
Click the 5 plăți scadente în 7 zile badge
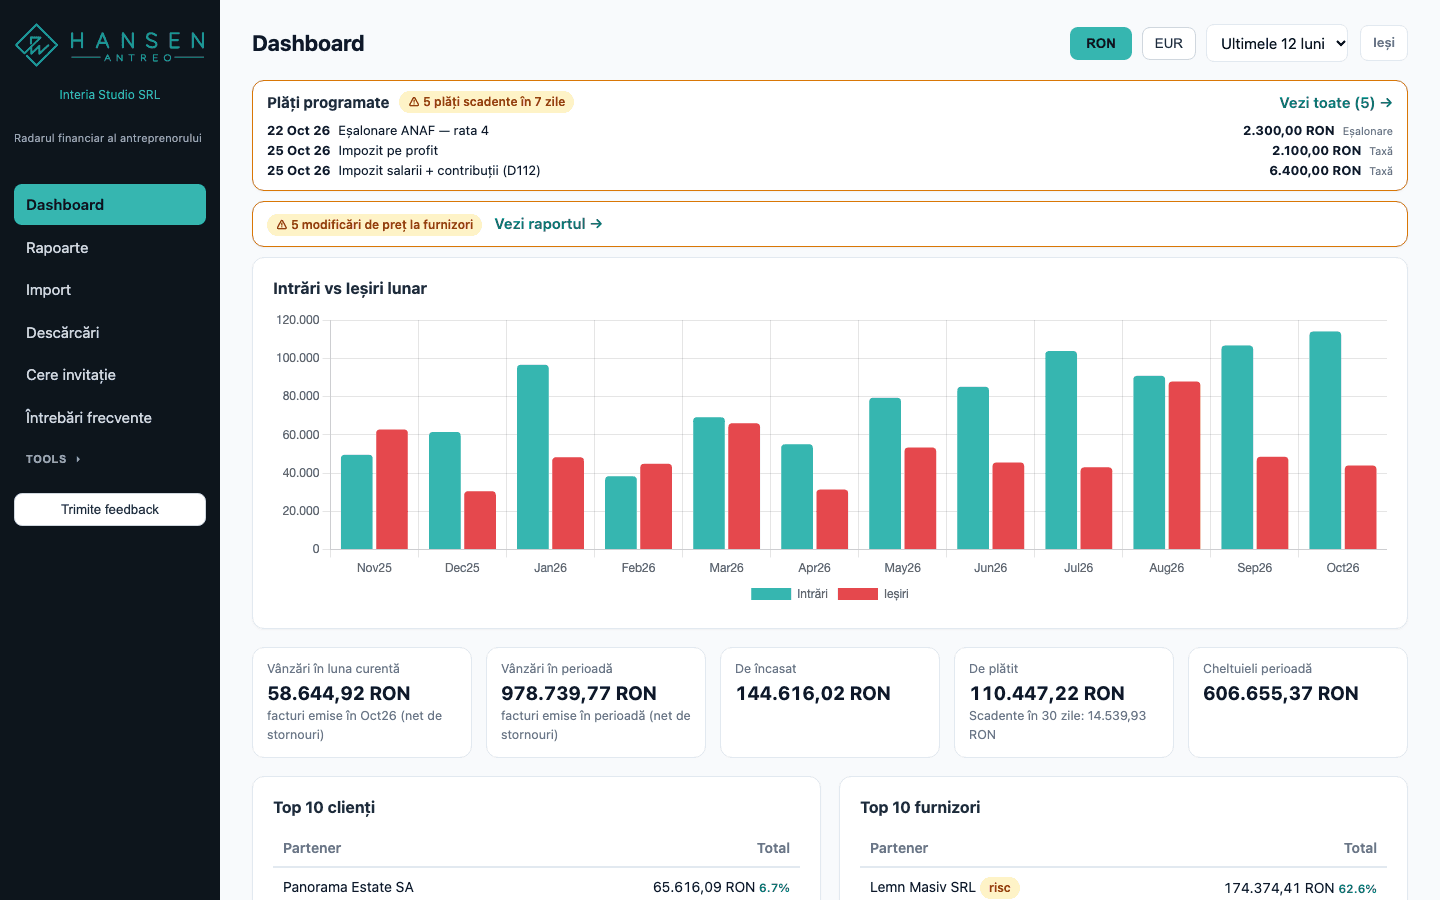[487, 102]
